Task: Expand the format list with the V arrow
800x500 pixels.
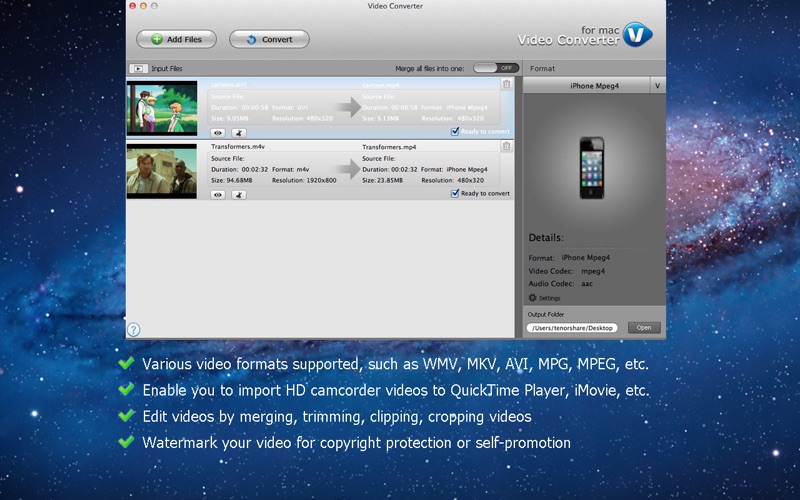Action: (657, 86)
